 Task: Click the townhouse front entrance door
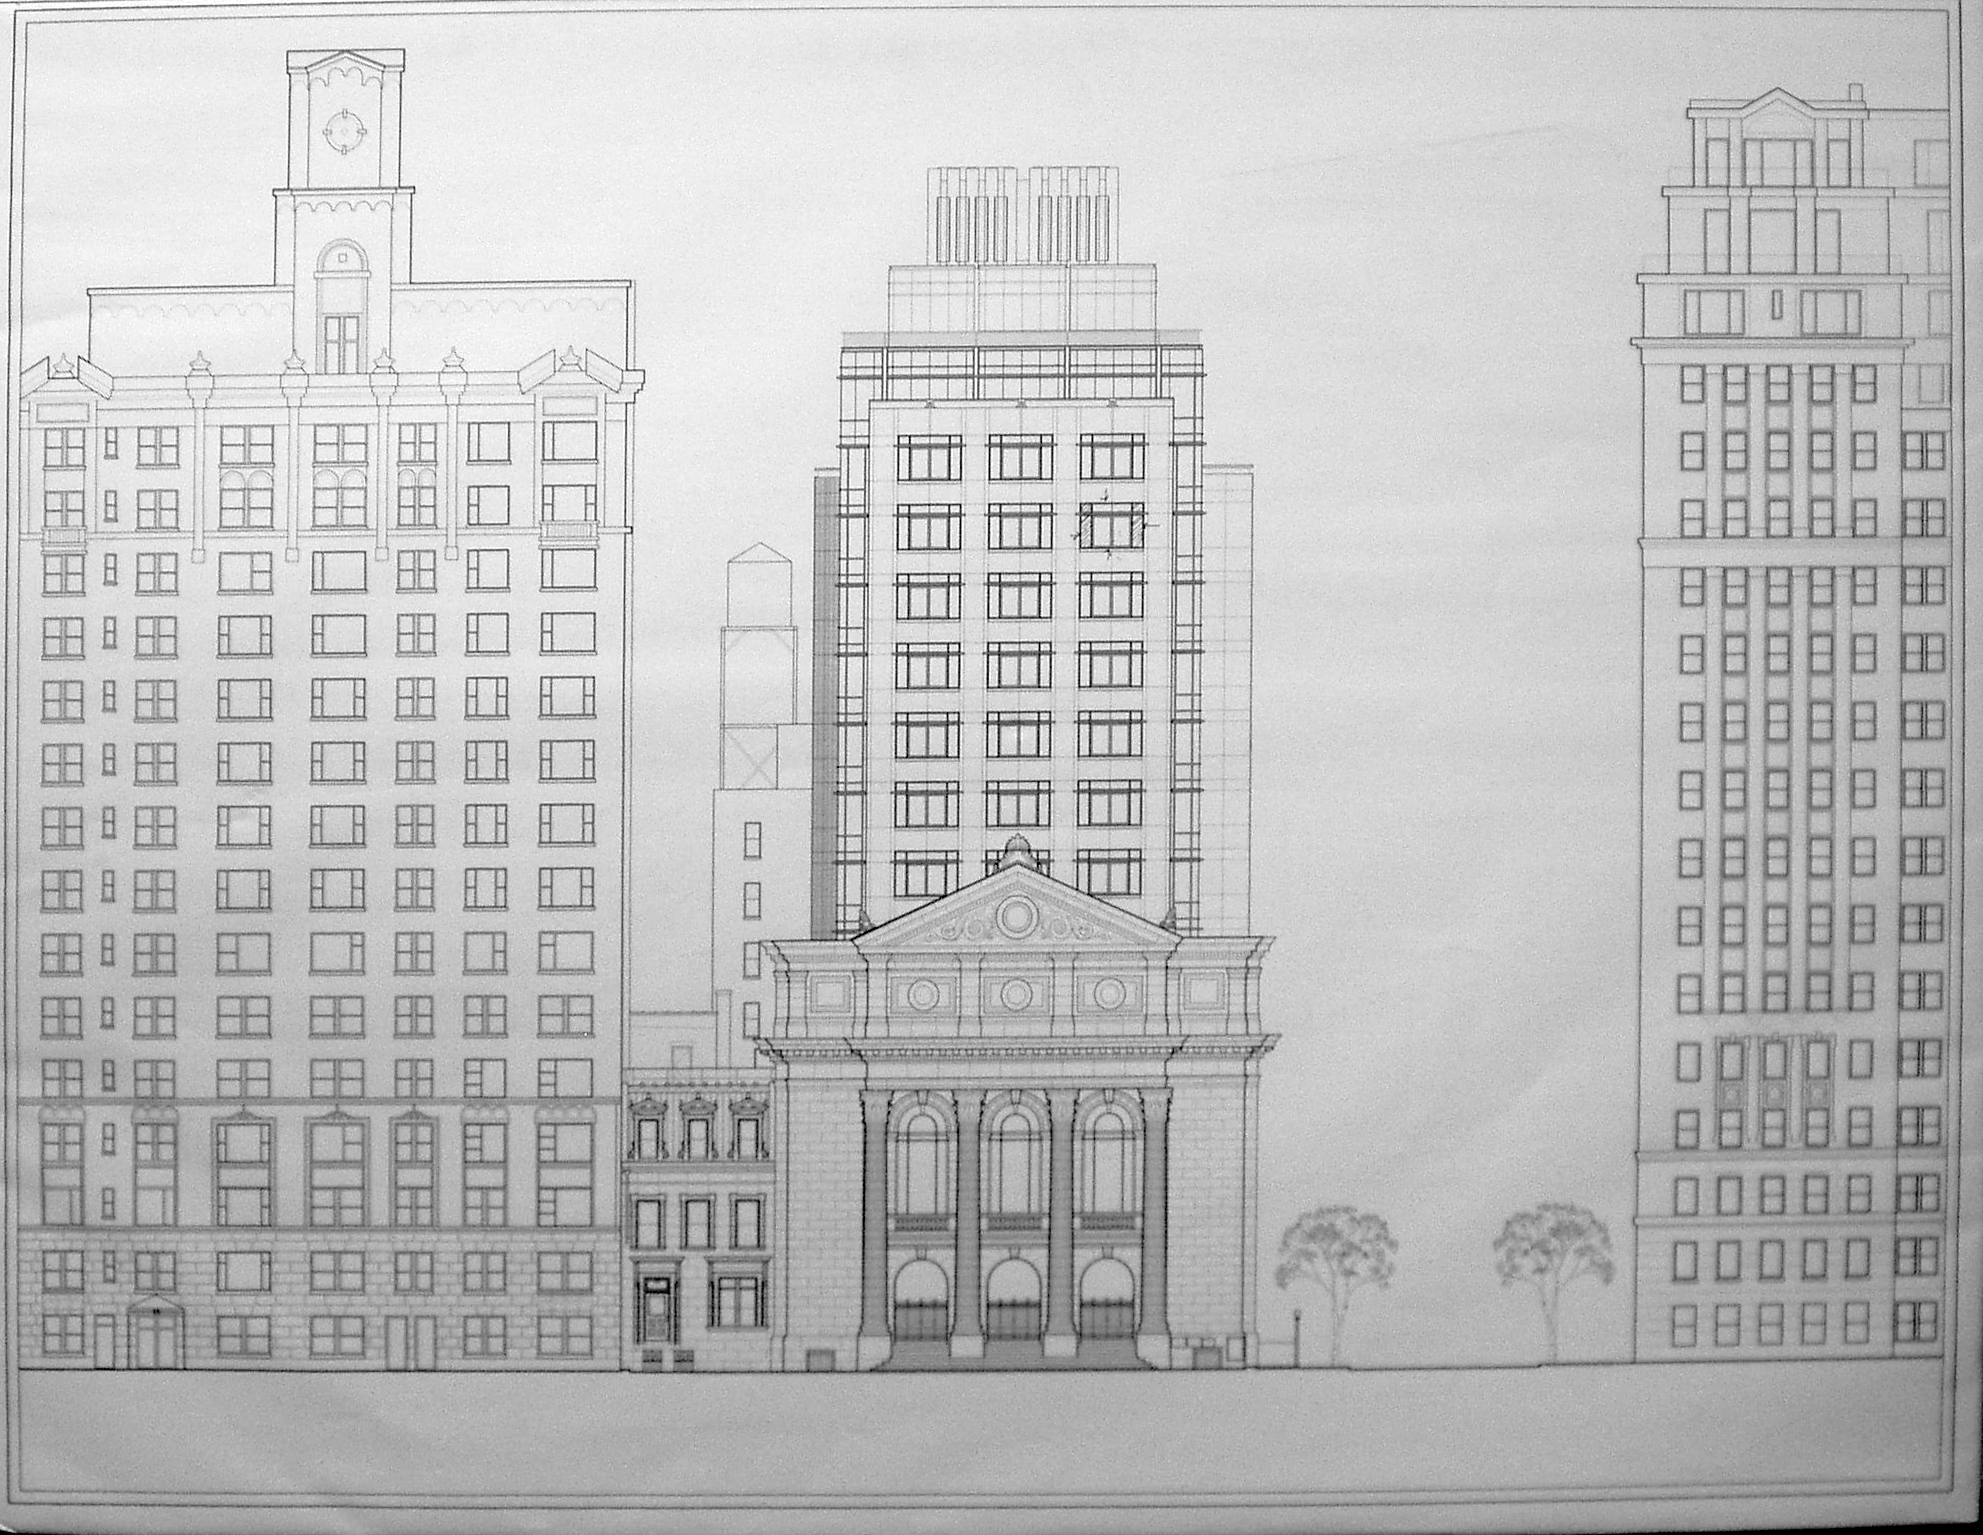(x=655, y=1308)
